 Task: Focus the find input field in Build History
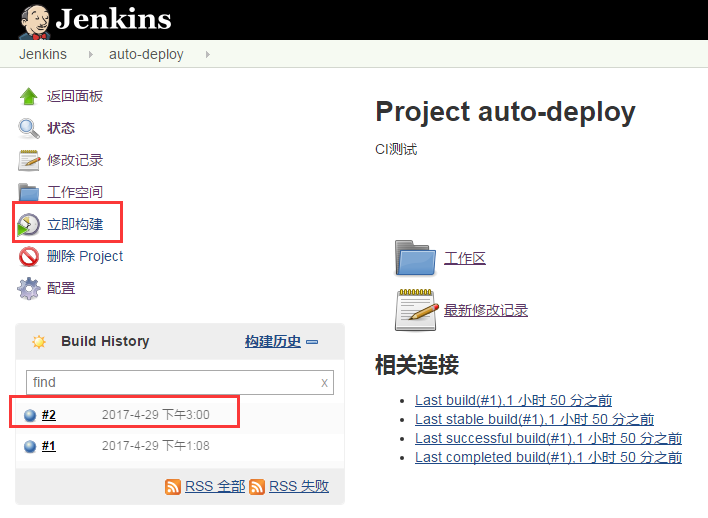(x=180, y=383)
